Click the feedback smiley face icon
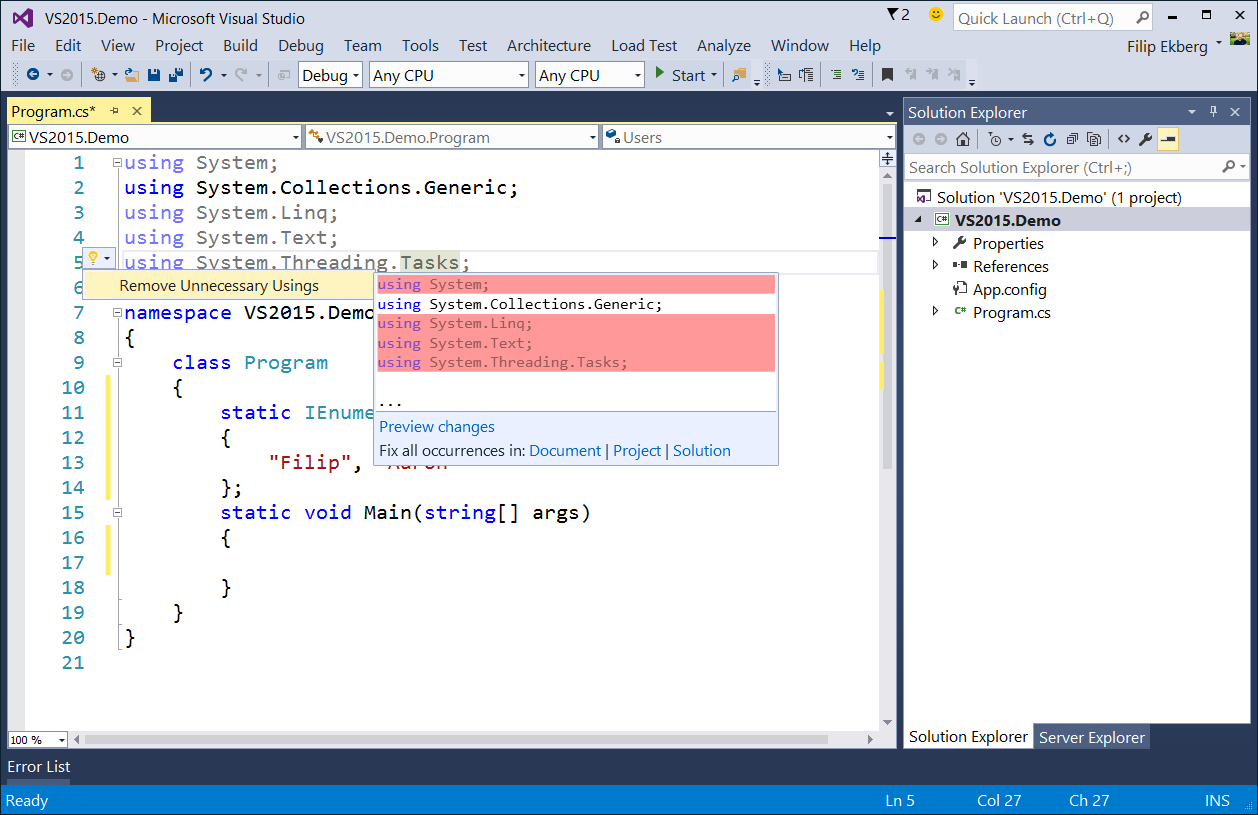Viewport: 1258px width, 815px height. (936, 14)
